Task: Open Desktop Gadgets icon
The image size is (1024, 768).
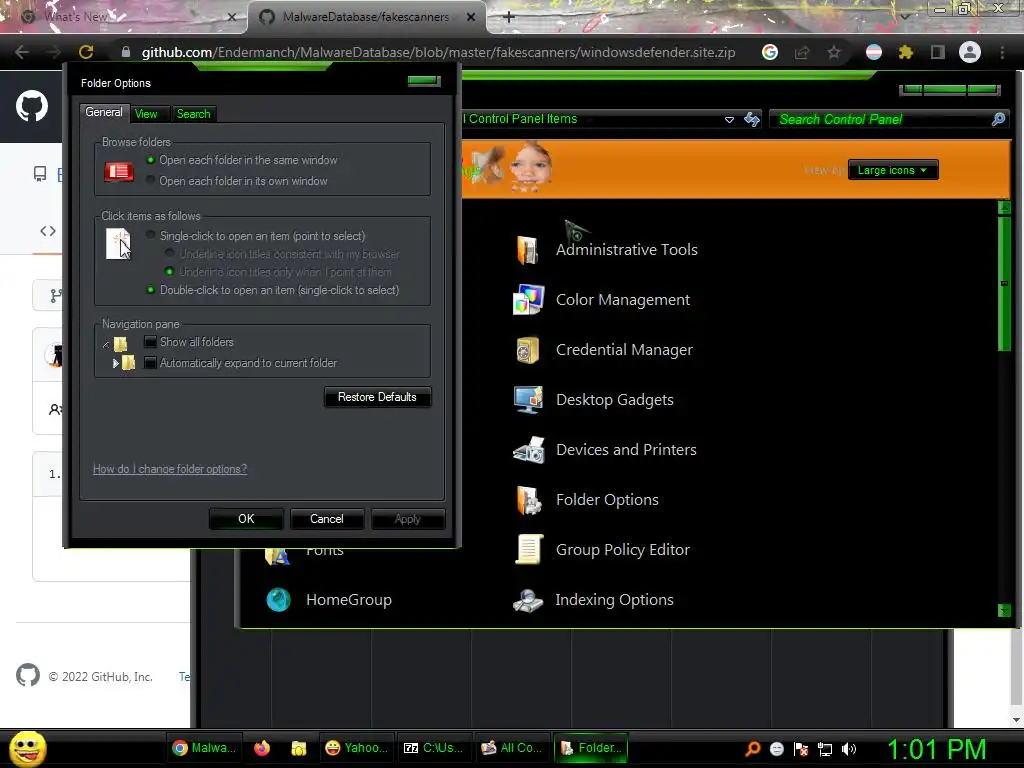Action: 528,400
